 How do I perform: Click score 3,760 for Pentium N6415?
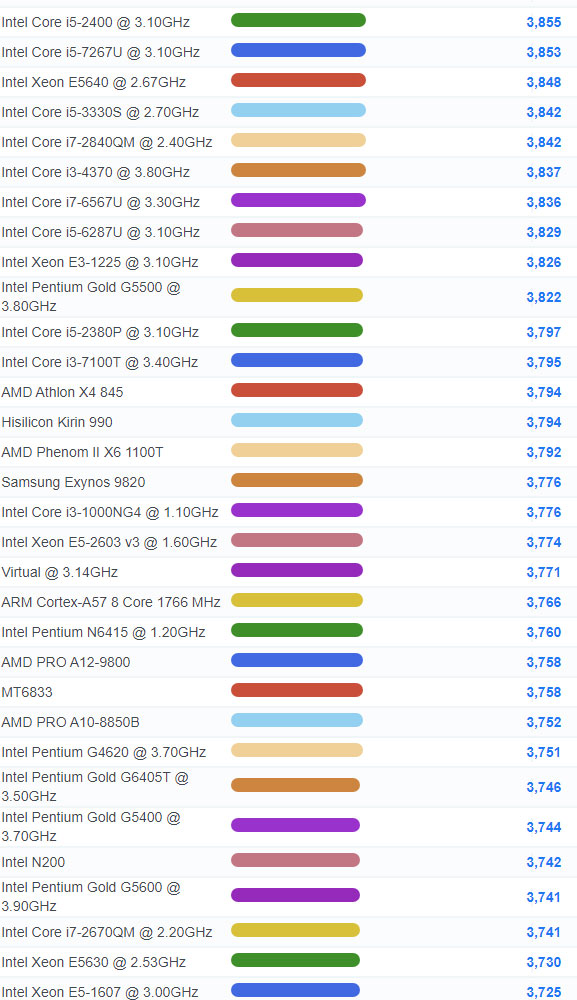click(544, 632)
